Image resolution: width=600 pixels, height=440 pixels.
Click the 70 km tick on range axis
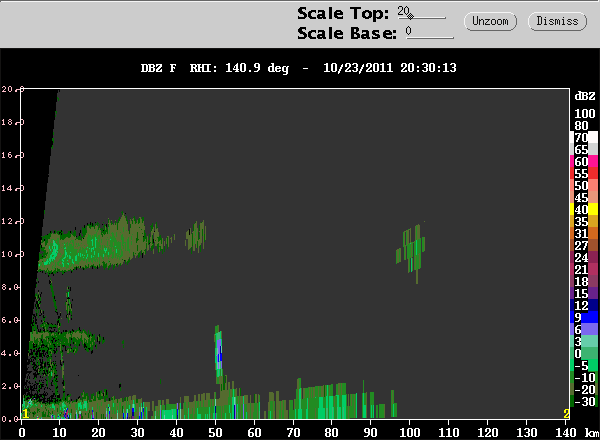293,433
